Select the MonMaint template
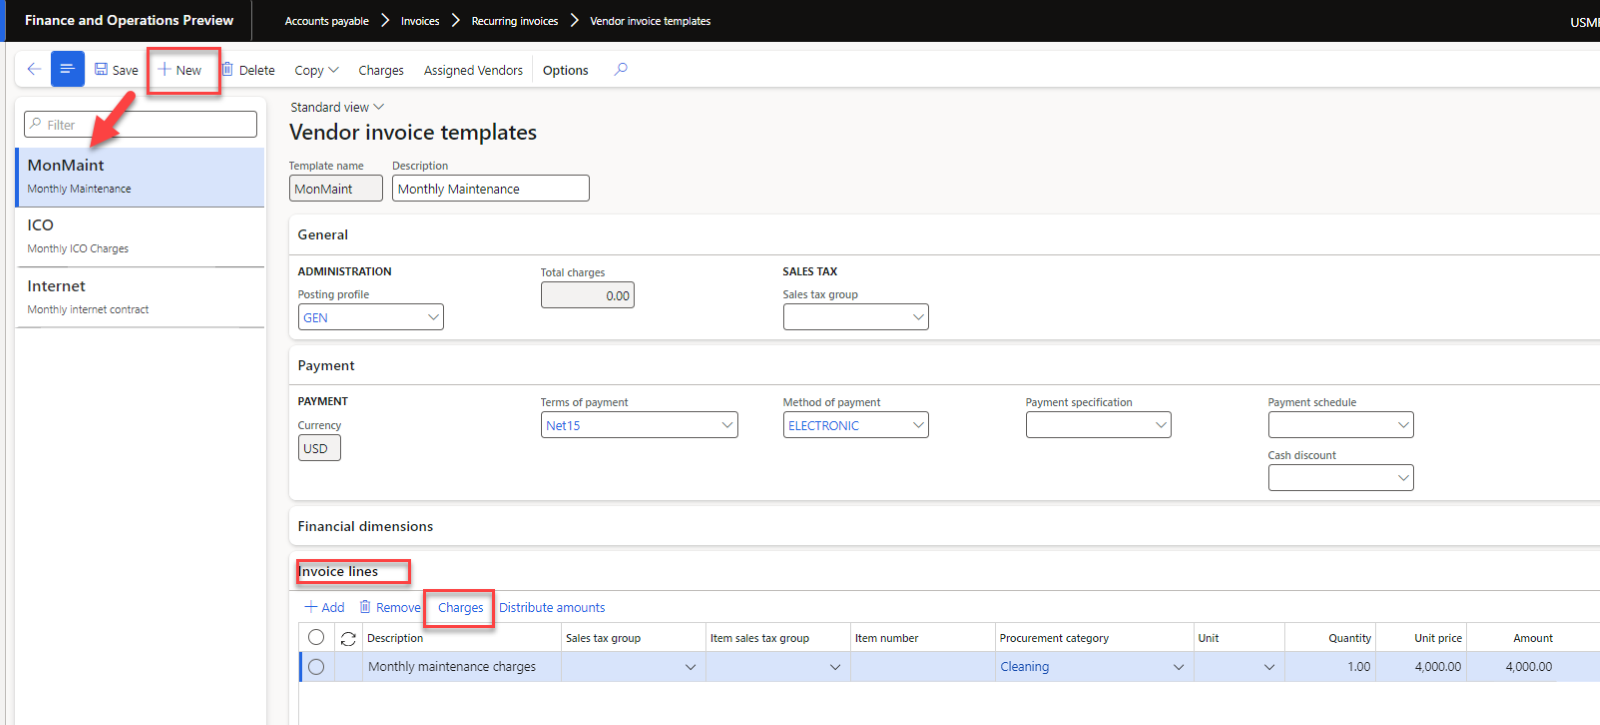1600x725 pixels. pyautogui.click(x=140, y=176)
